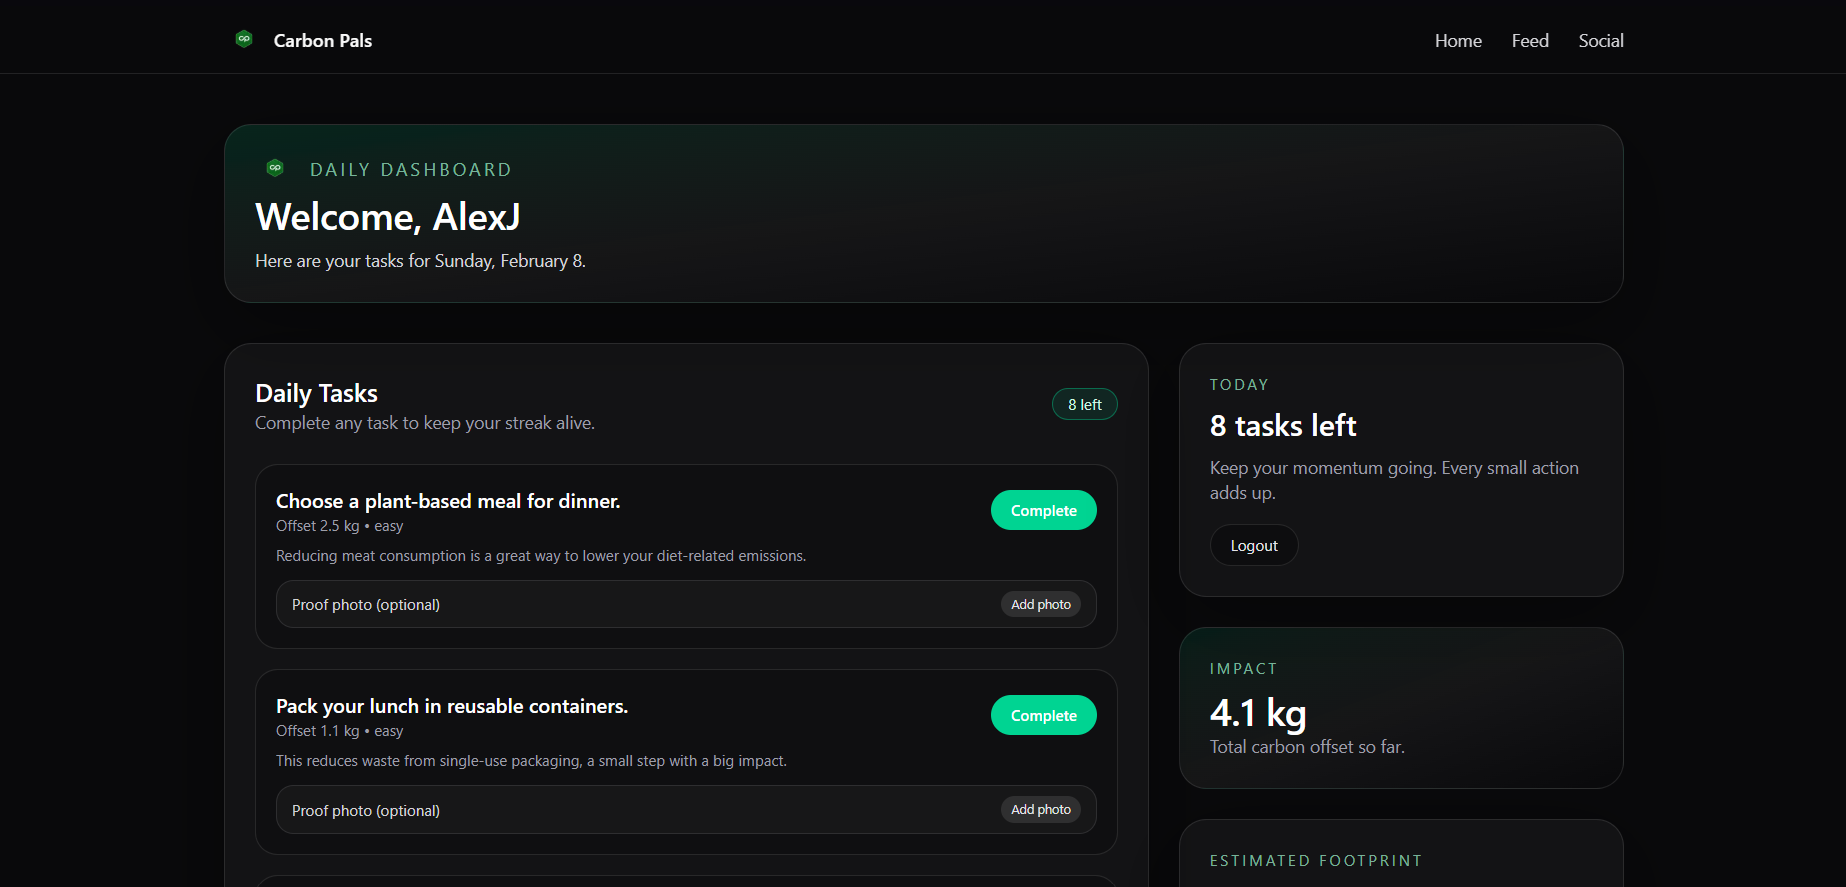Click the single-use packaging description
Image resolution: width=1846 pixels, height=887 pixels.
click(531, 761)
